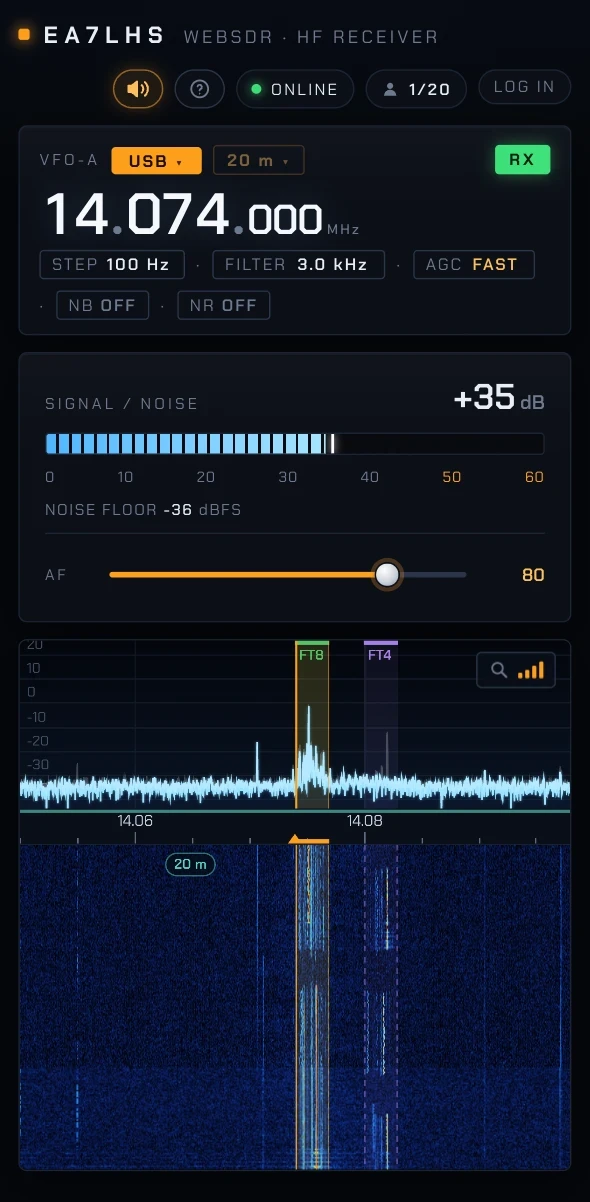Click the AF volume slider handle
This screenshot has height=1202, width=590.
[387, 575]
